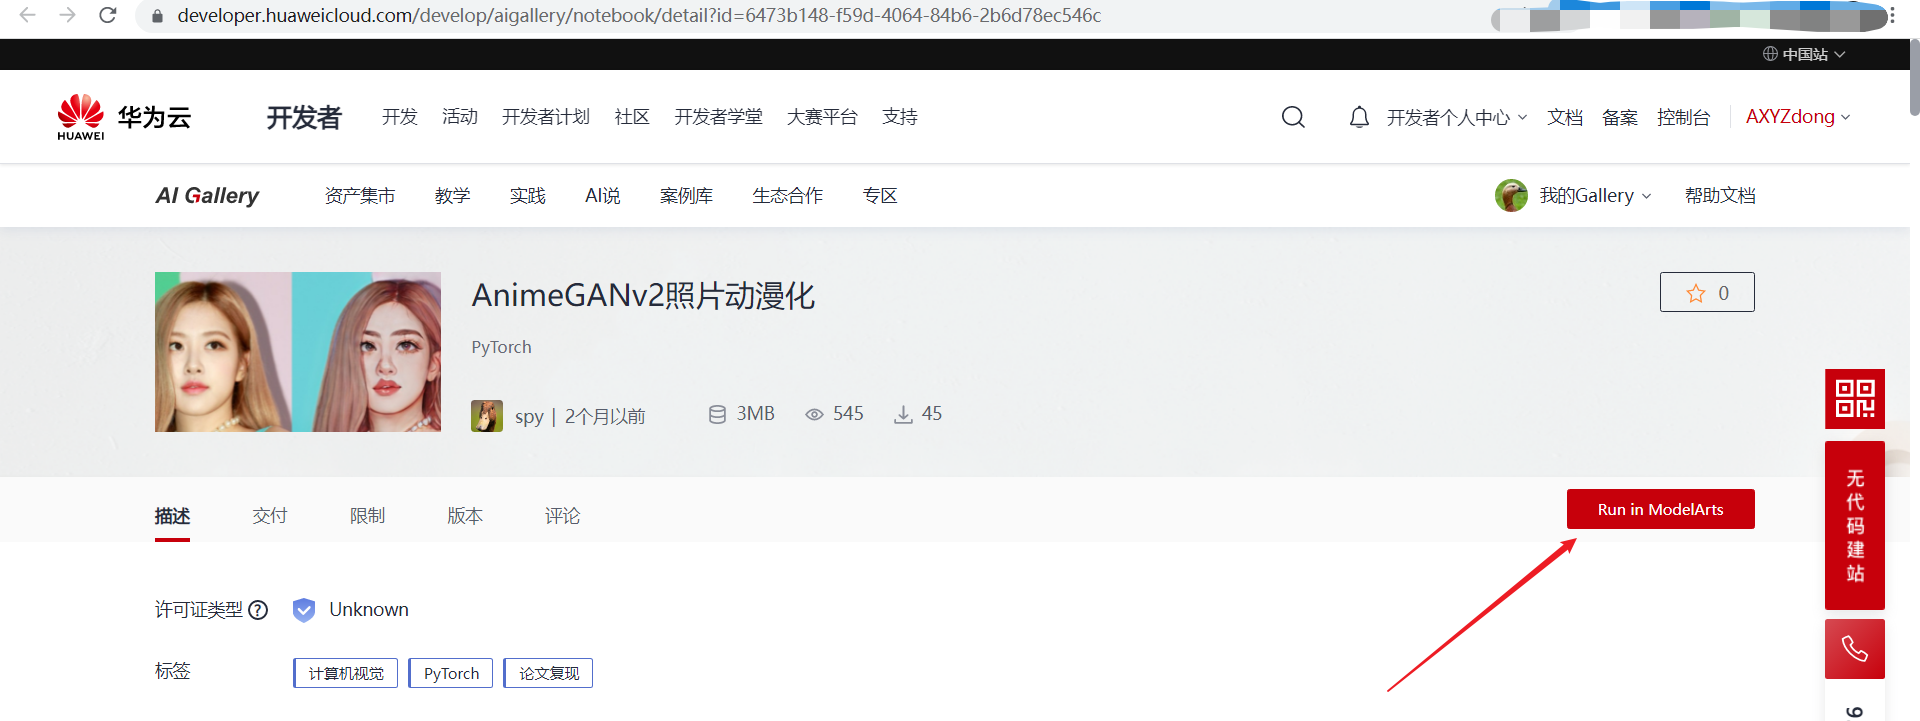This screenshot has height=721, width=1920.
Task: Click the PyTorch subtitle under title
Action: click(x=501, y=347)
